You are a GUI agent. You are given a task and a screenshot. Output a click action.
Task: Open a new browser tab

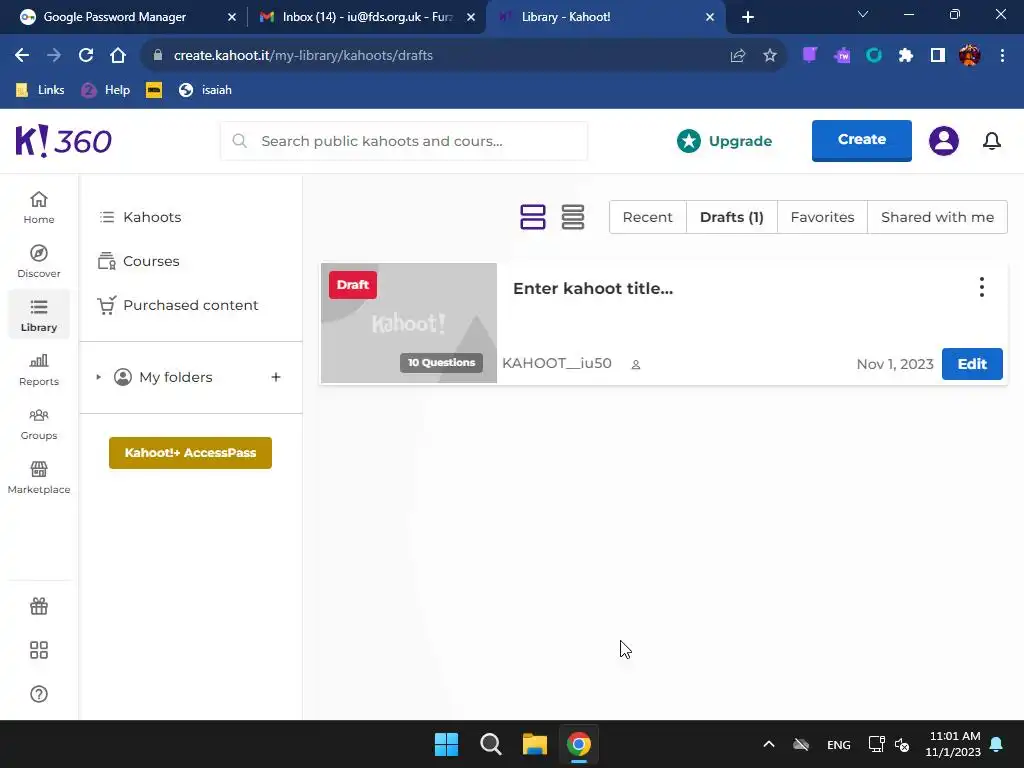click(x=748, y=17)
